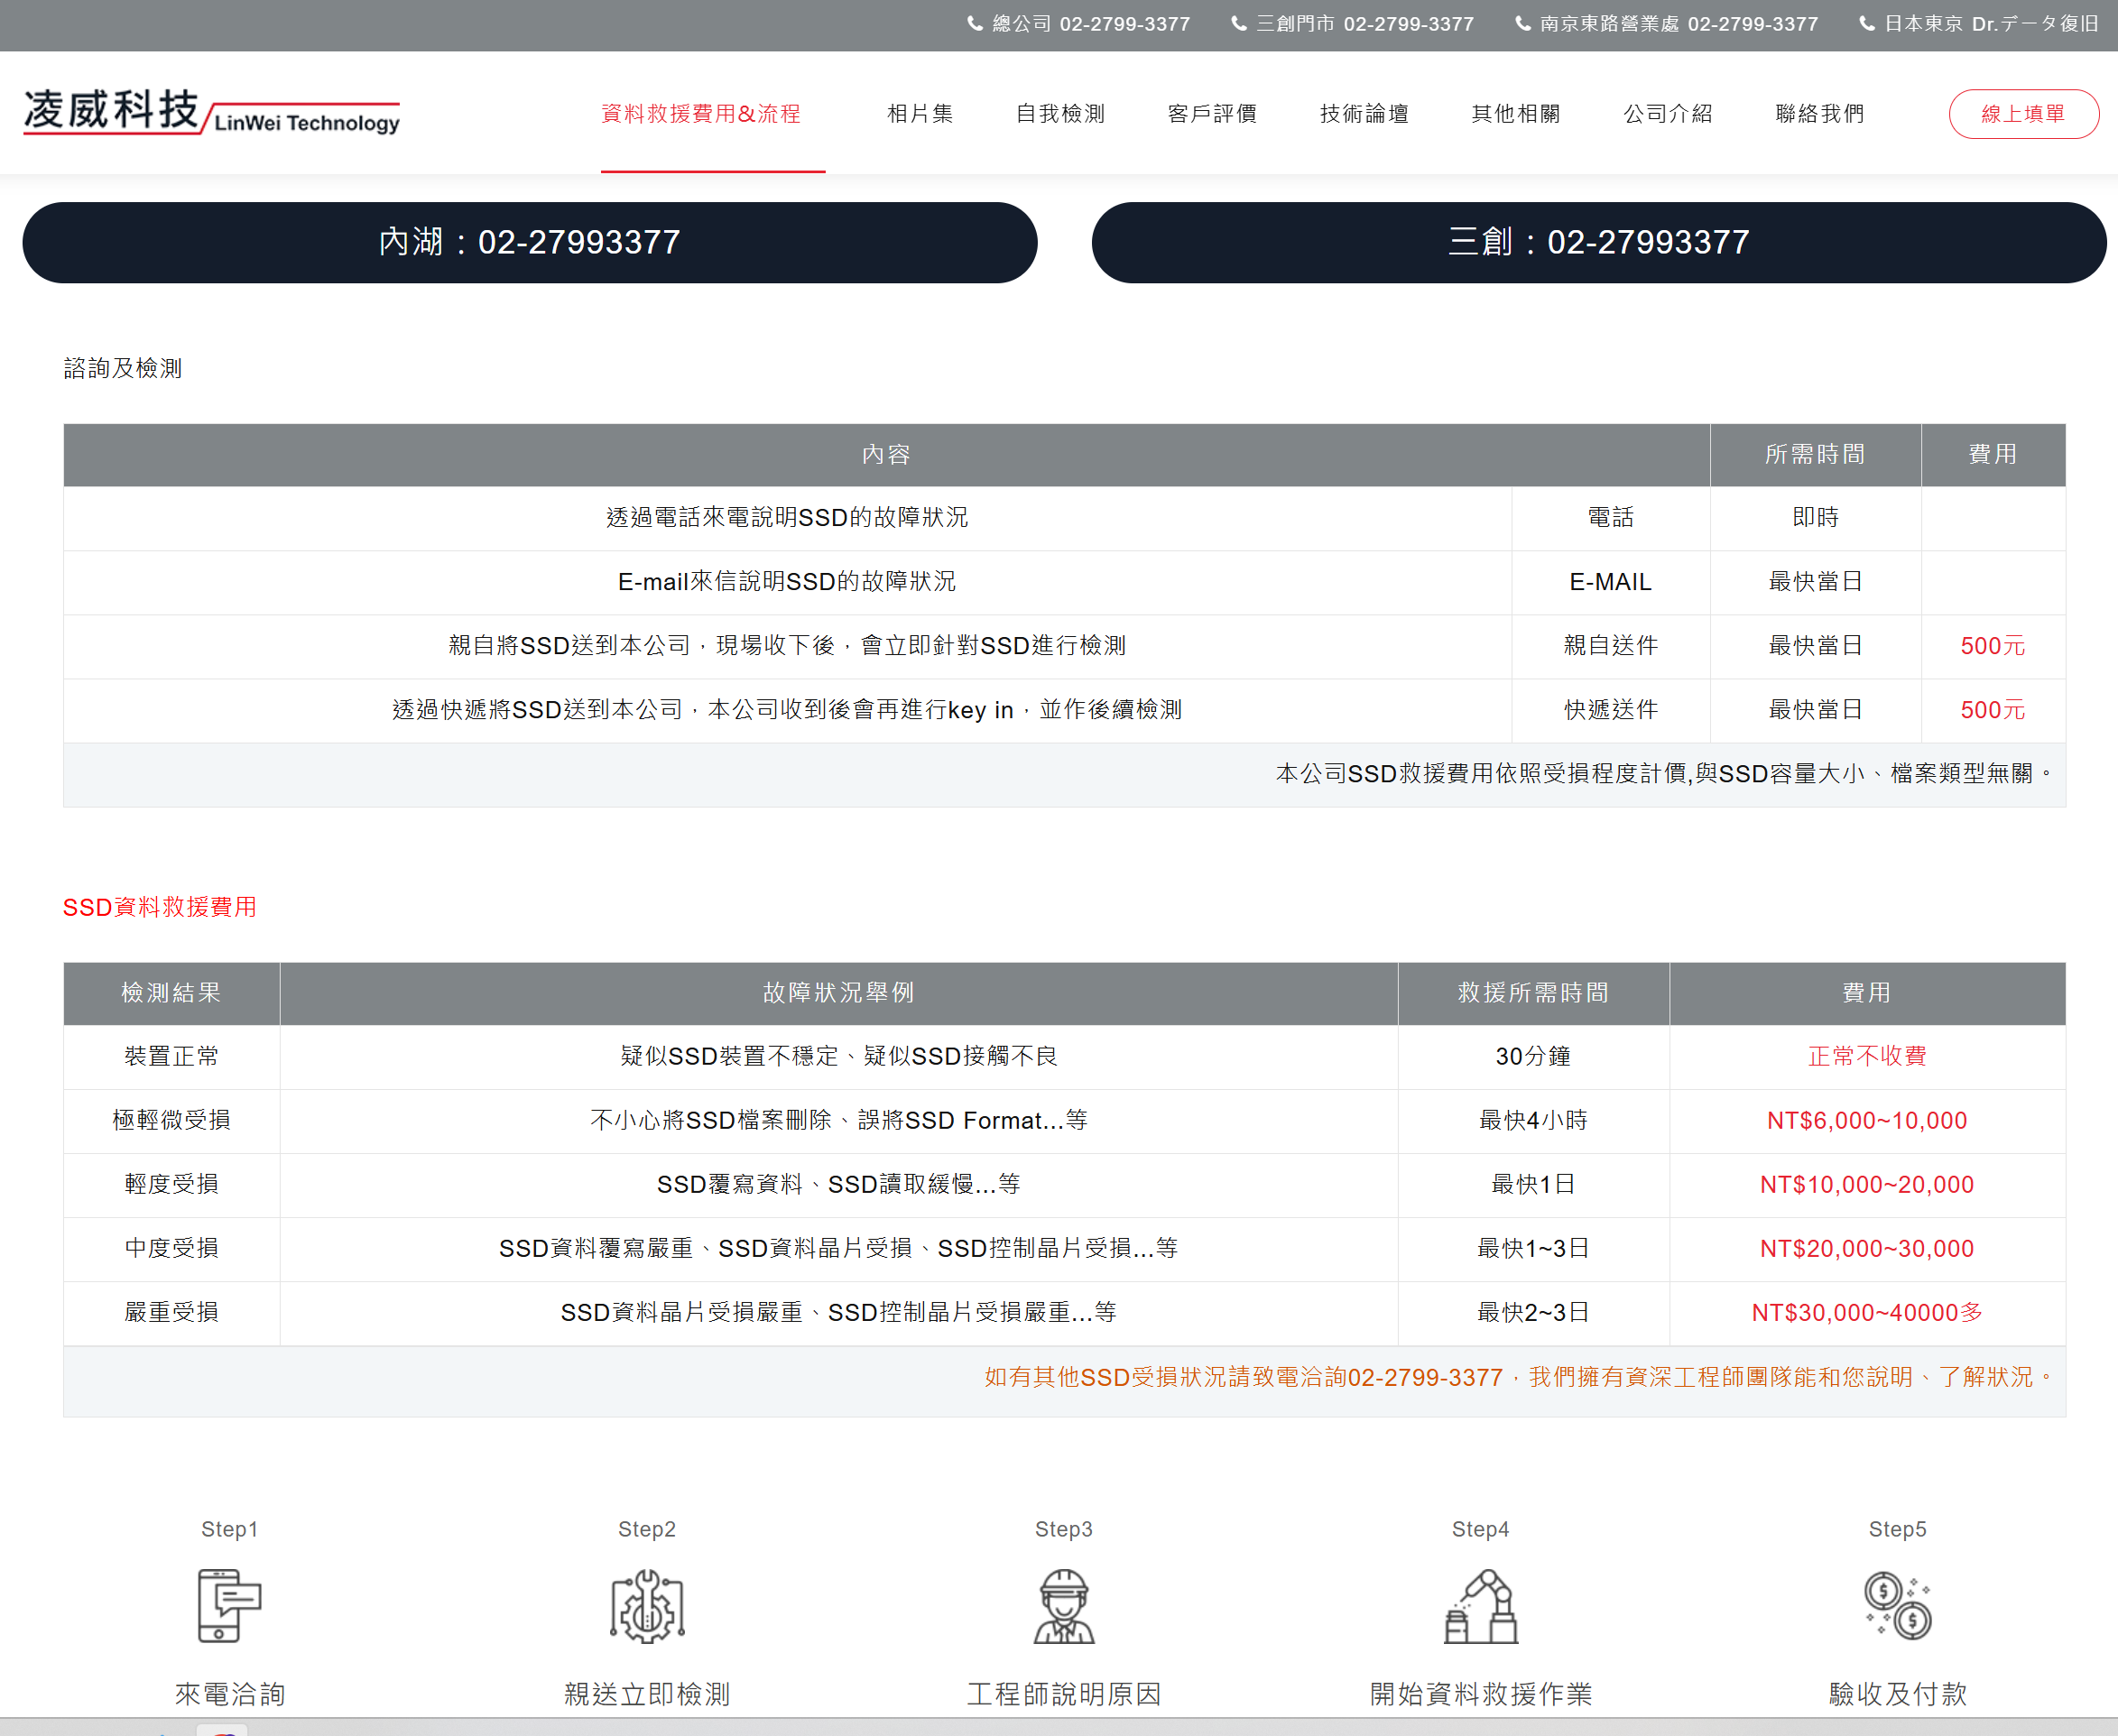
Task: Click the phone icon beside 南京東路營業處
Action: 1523,23
